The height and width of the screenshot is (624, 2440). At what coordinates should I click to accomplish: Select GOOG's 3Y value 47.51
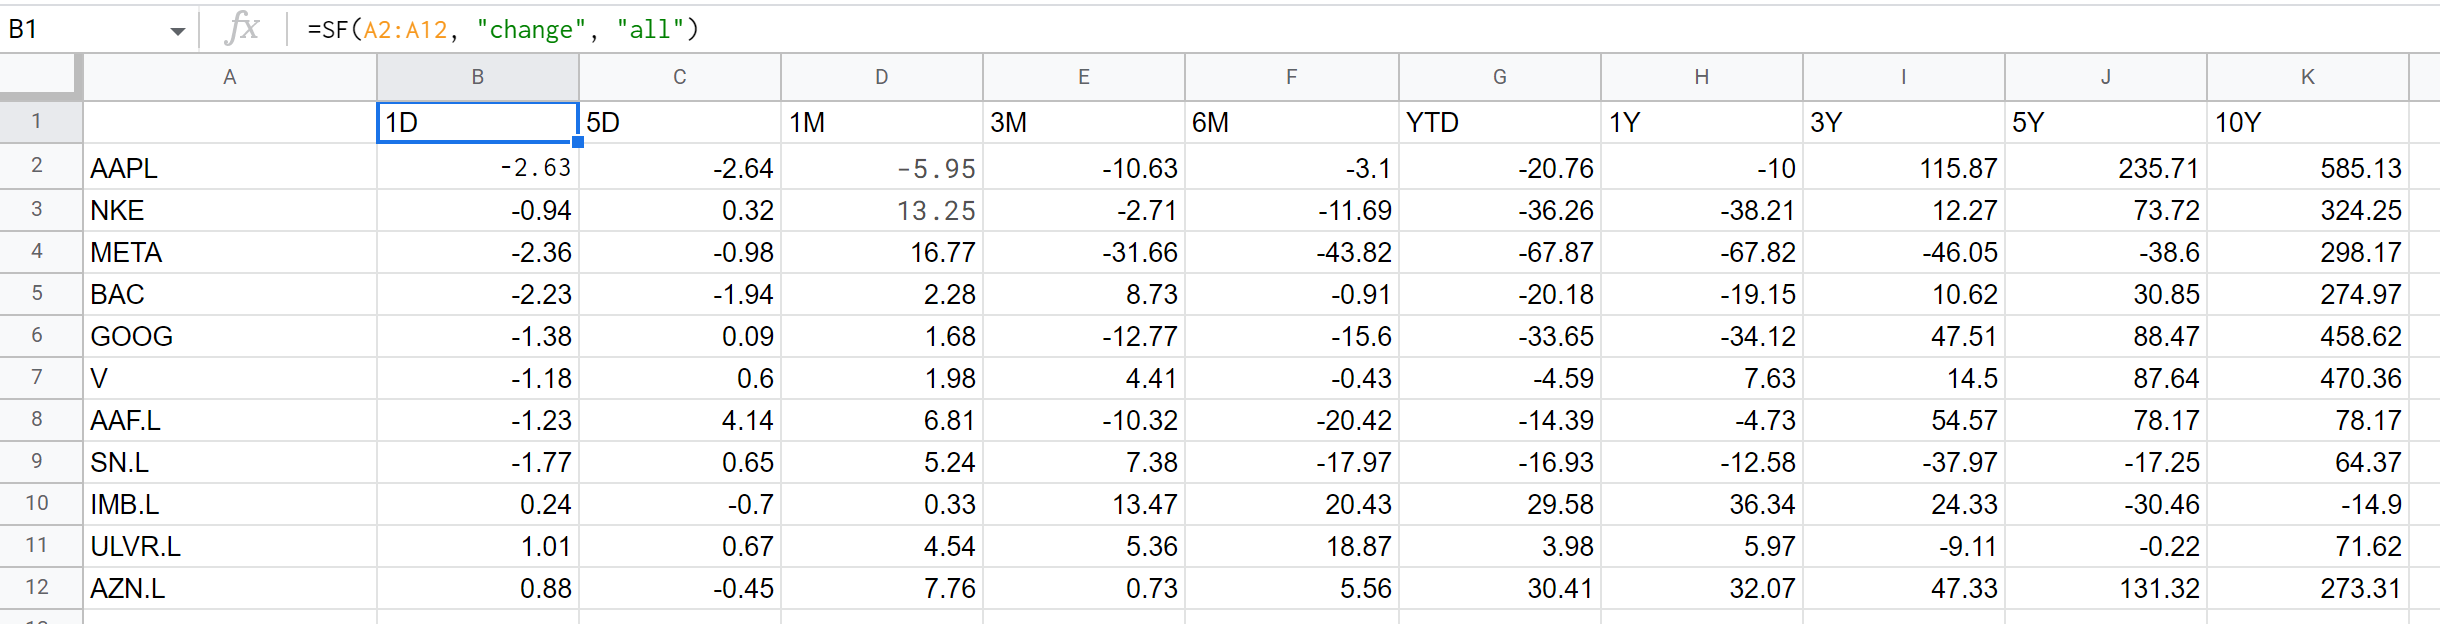(1904, 336)
